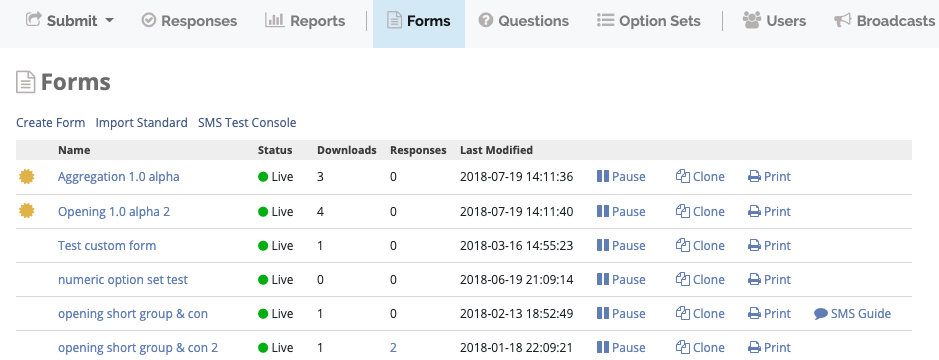Open the opening short group & con 2 form
This screenshot has width=939, height=360.
[x=138, y=348]
